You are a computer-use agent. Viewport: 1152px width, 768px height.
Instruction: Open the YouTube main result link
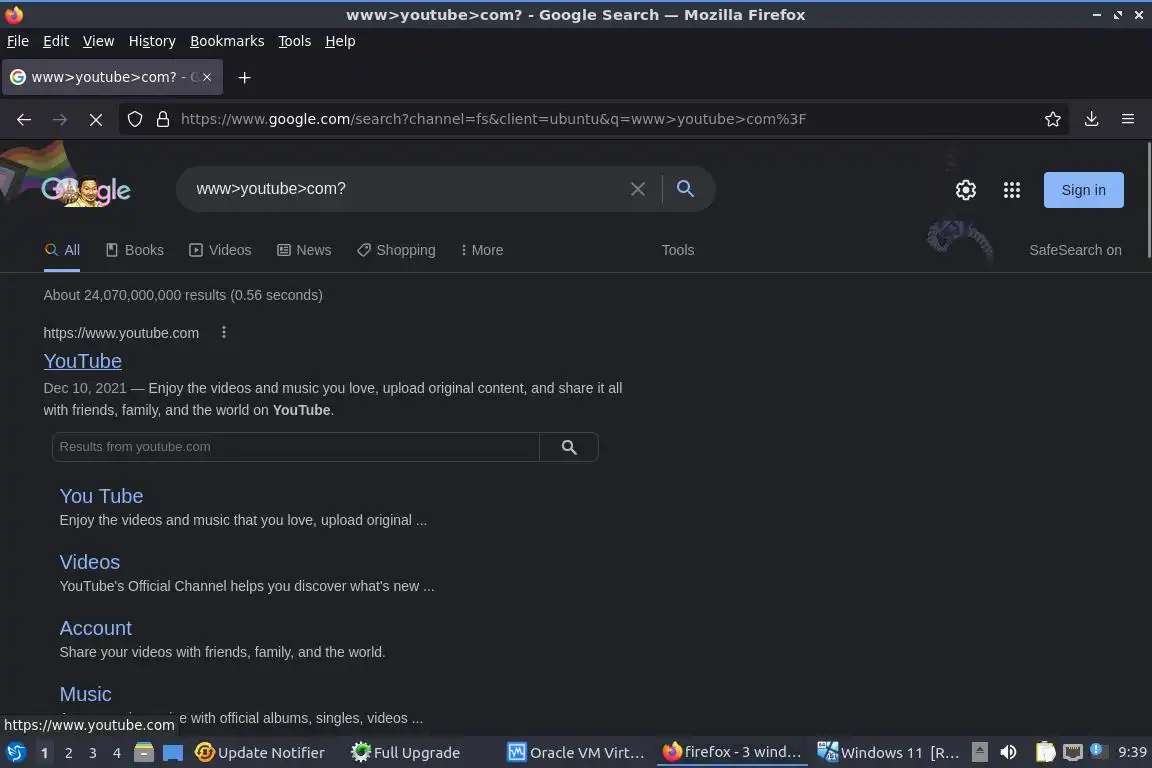[x=82, y=361]
